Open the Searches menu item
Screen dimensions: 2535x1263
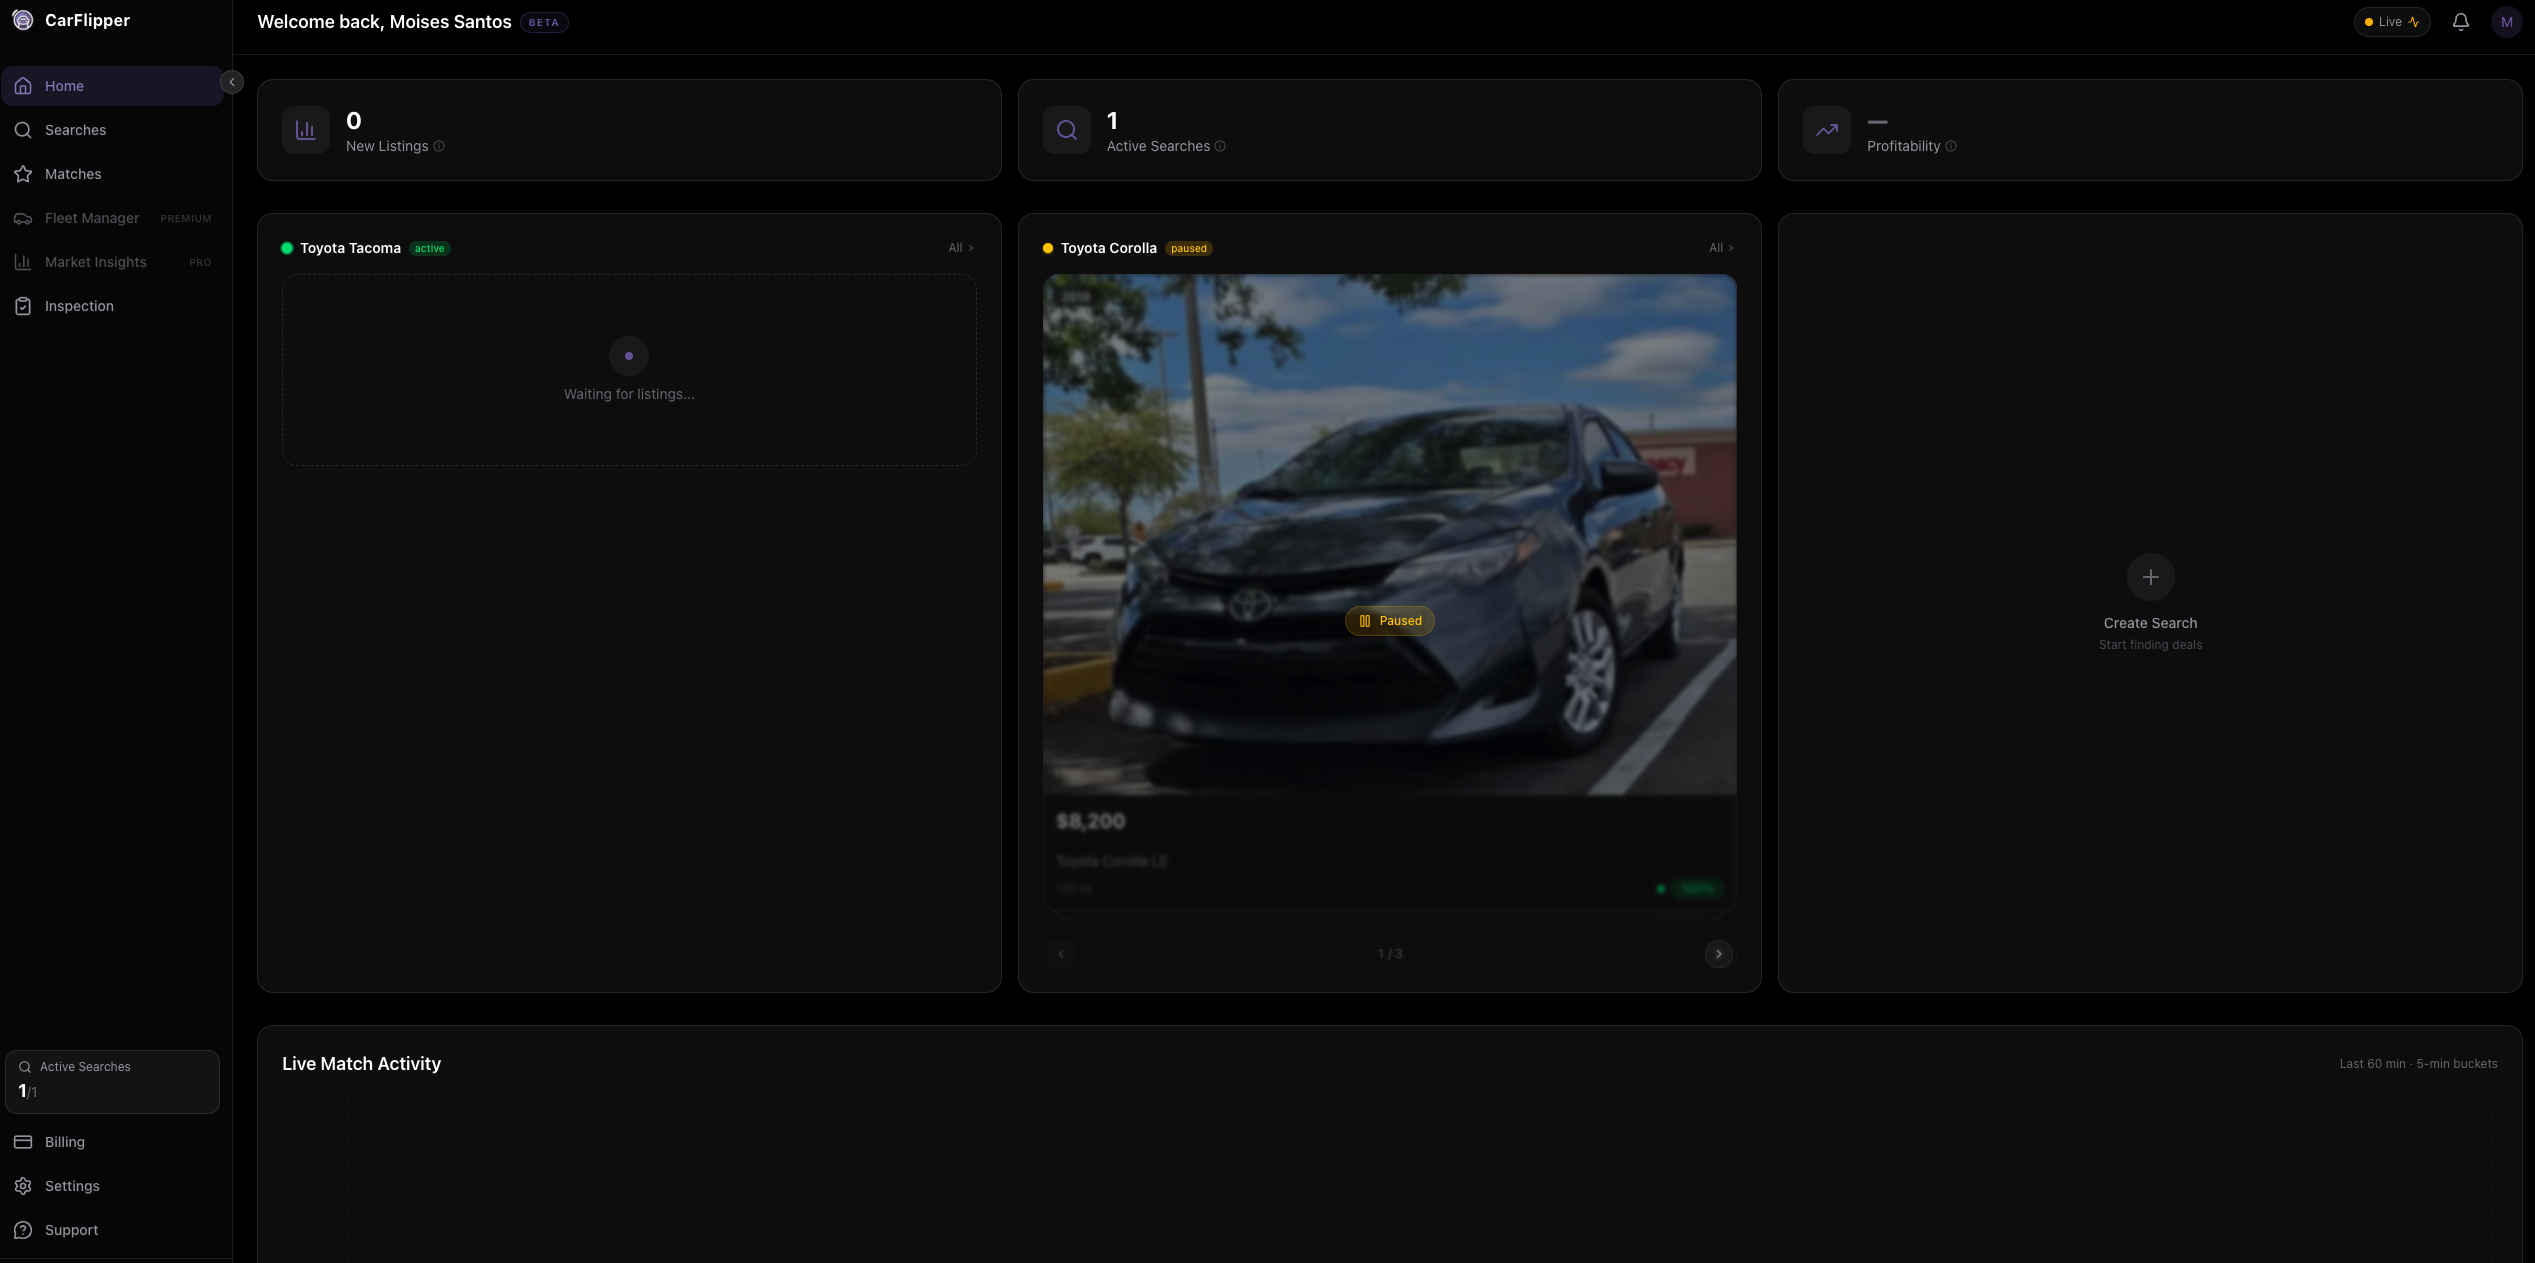pos(75,130)
